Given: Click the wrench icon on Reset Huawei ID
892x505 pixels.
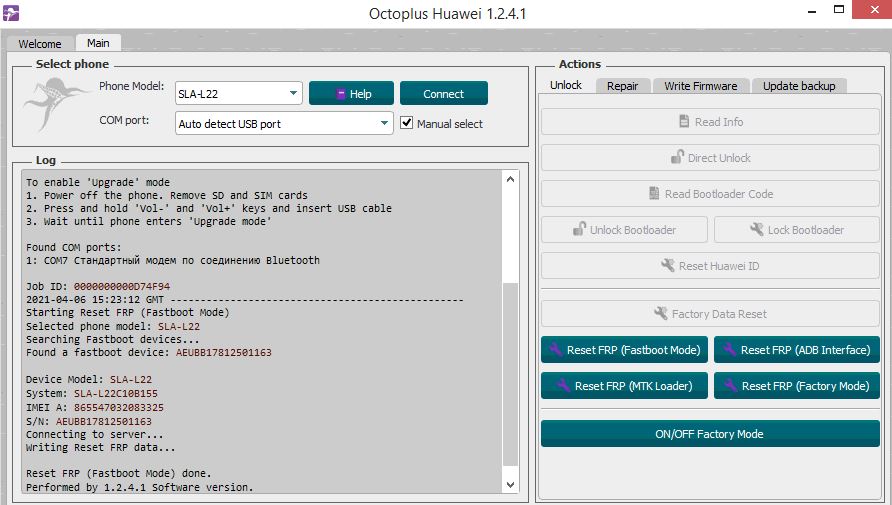Looking at the screenshot, I should click(x=667, y=265).
